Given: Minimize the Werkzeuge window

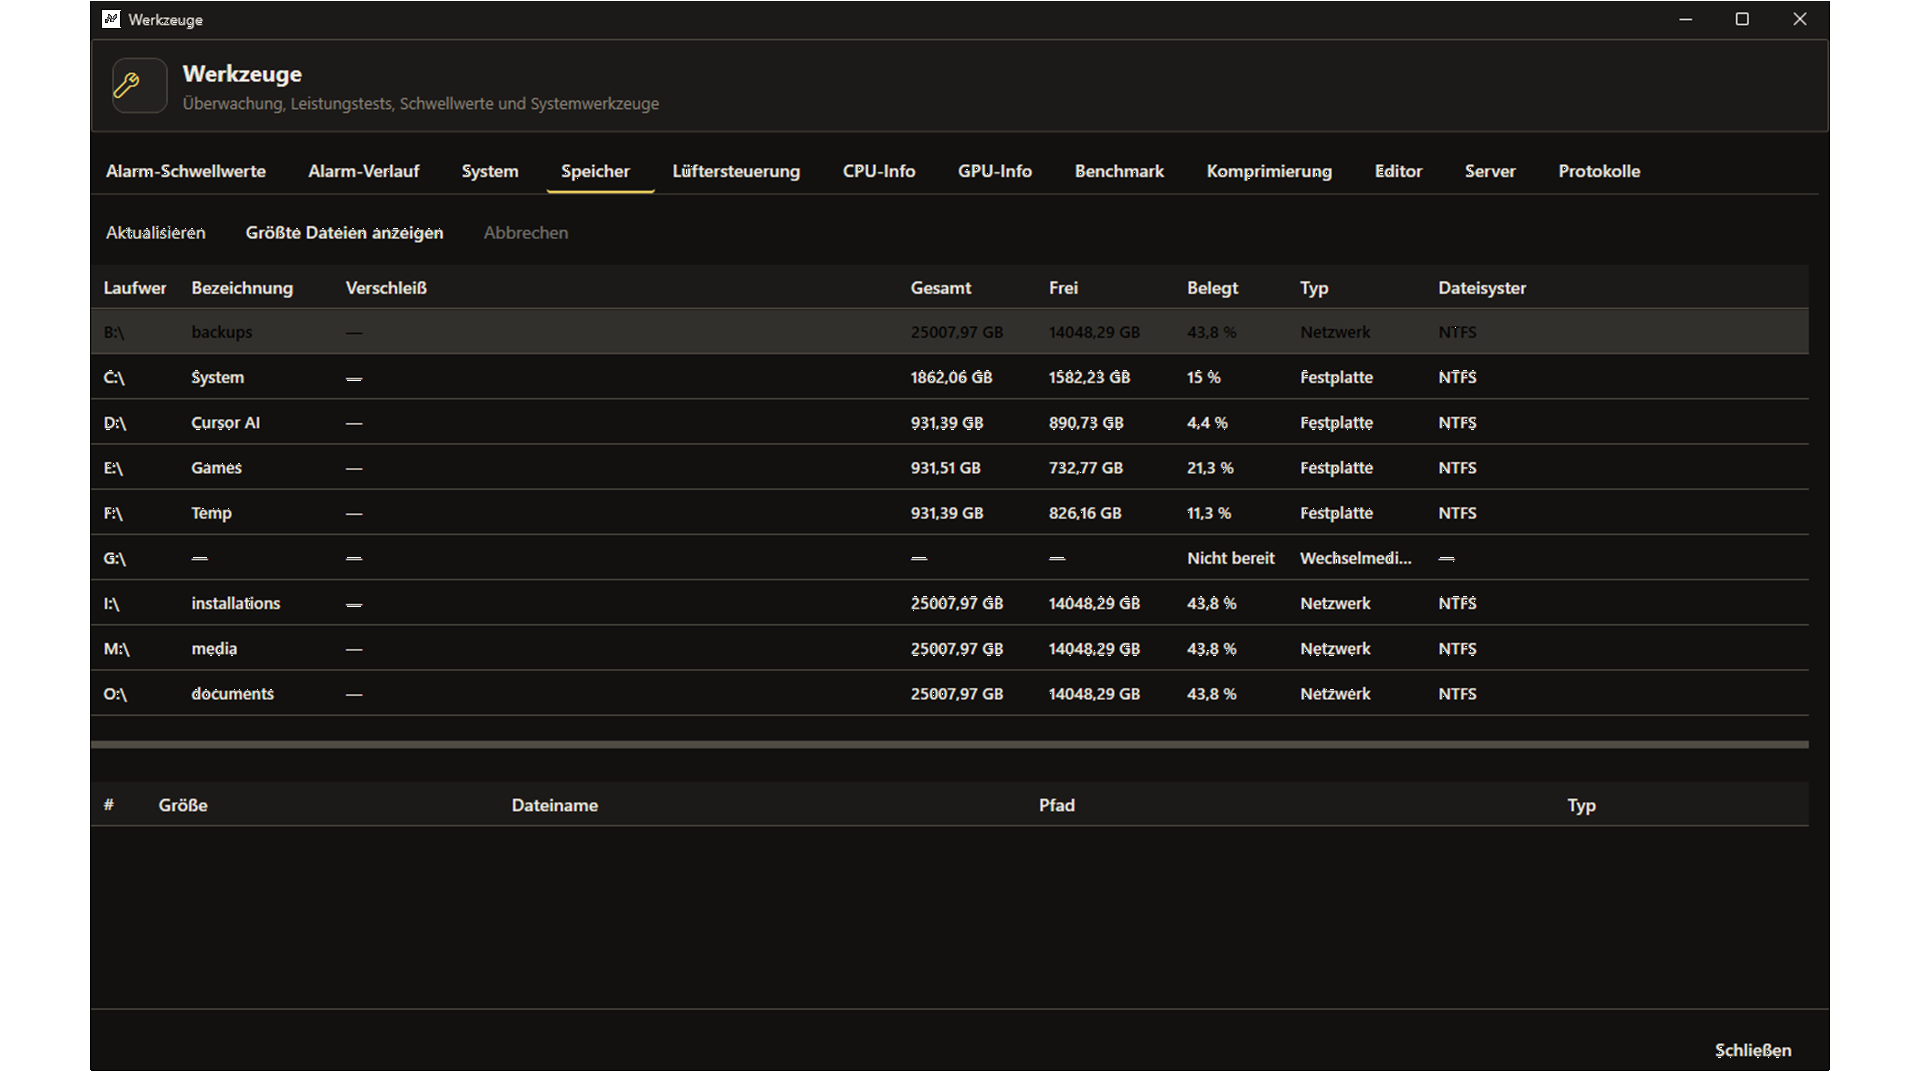Looking at the screenshot, I should coord(1685,19).
